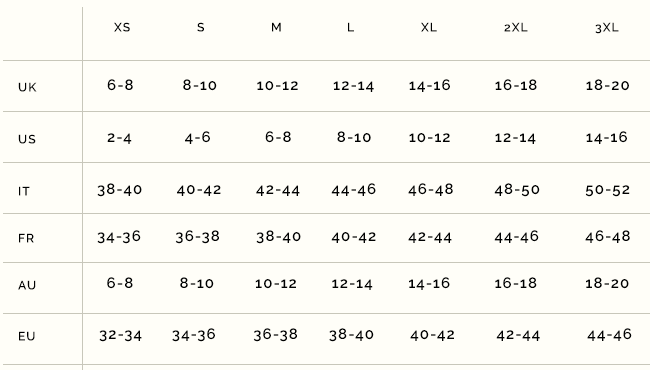Select US size 2-4 under XS

pyautogui.click(x=119, y=138)
